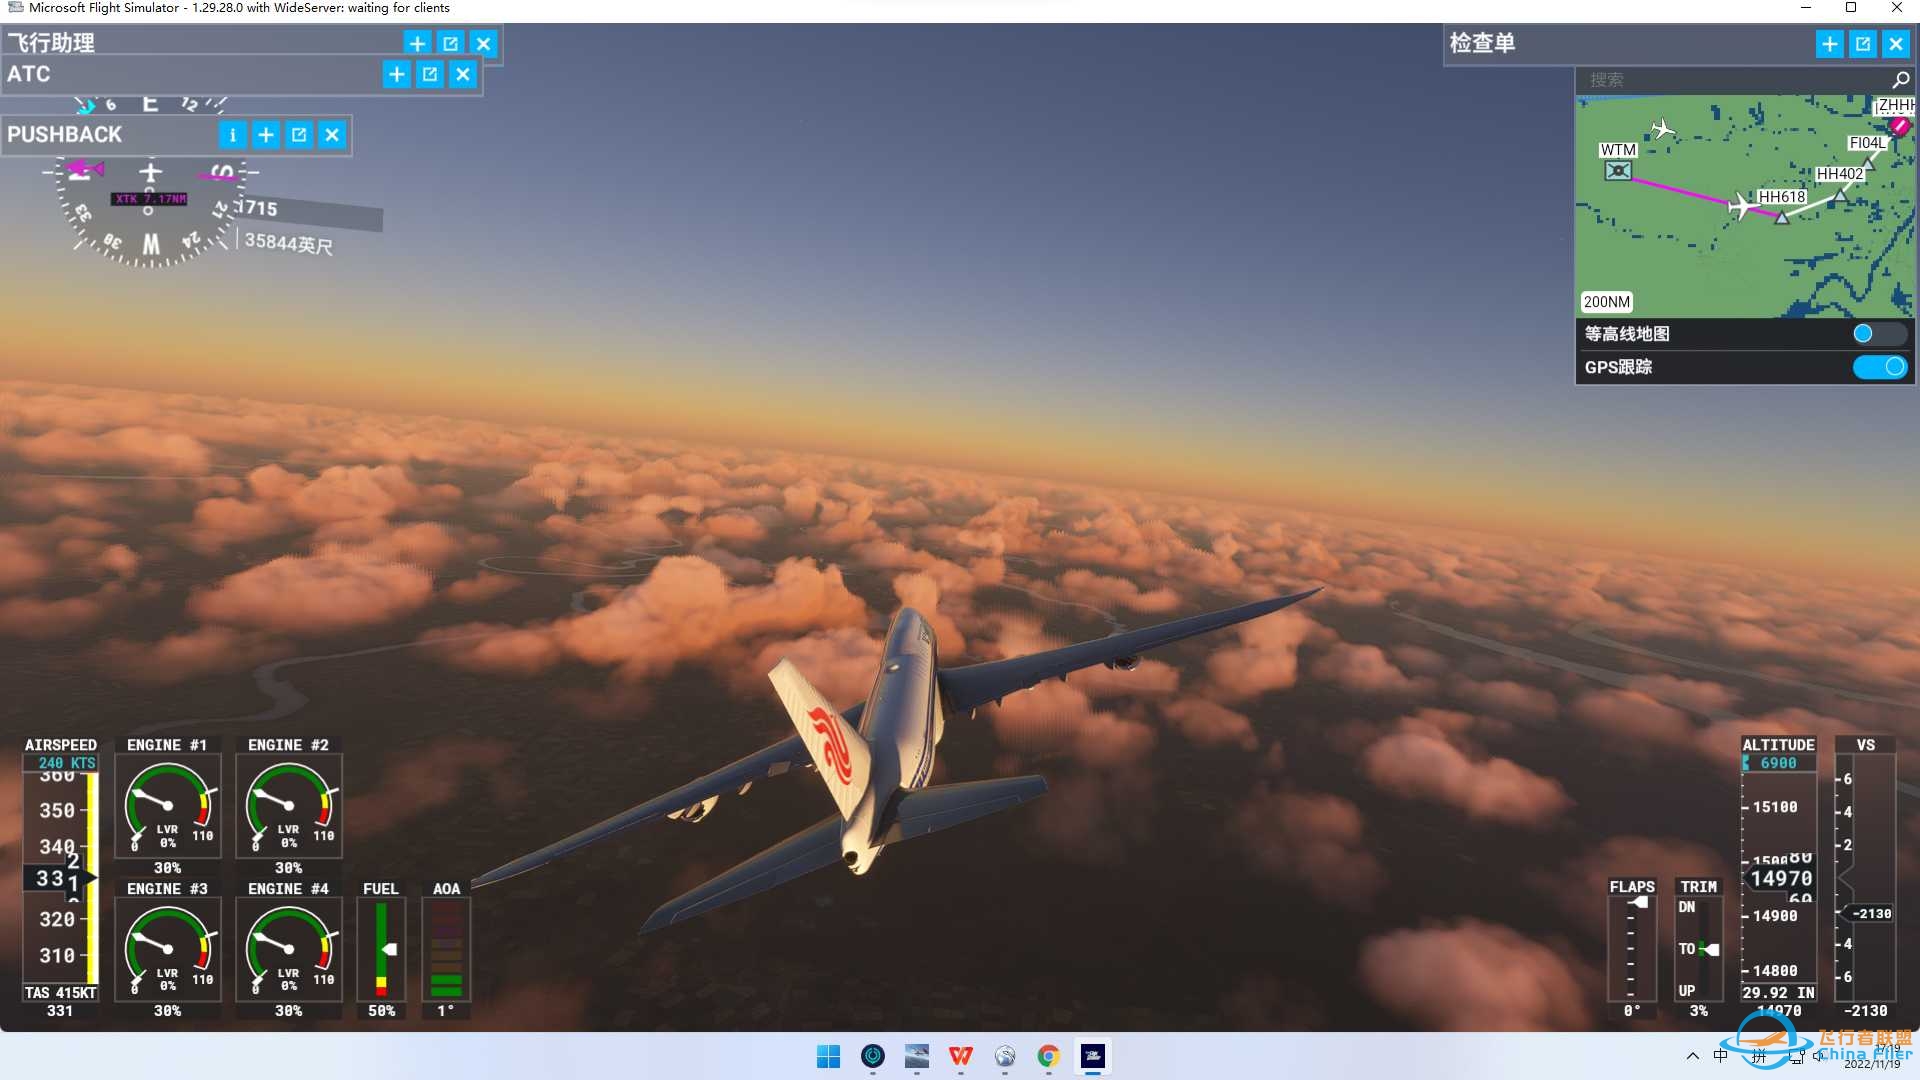This screenshot has height=1080, width=1920.
Task: Click the 29.92 IN barometer readout
Action: tap(1779, 993)
